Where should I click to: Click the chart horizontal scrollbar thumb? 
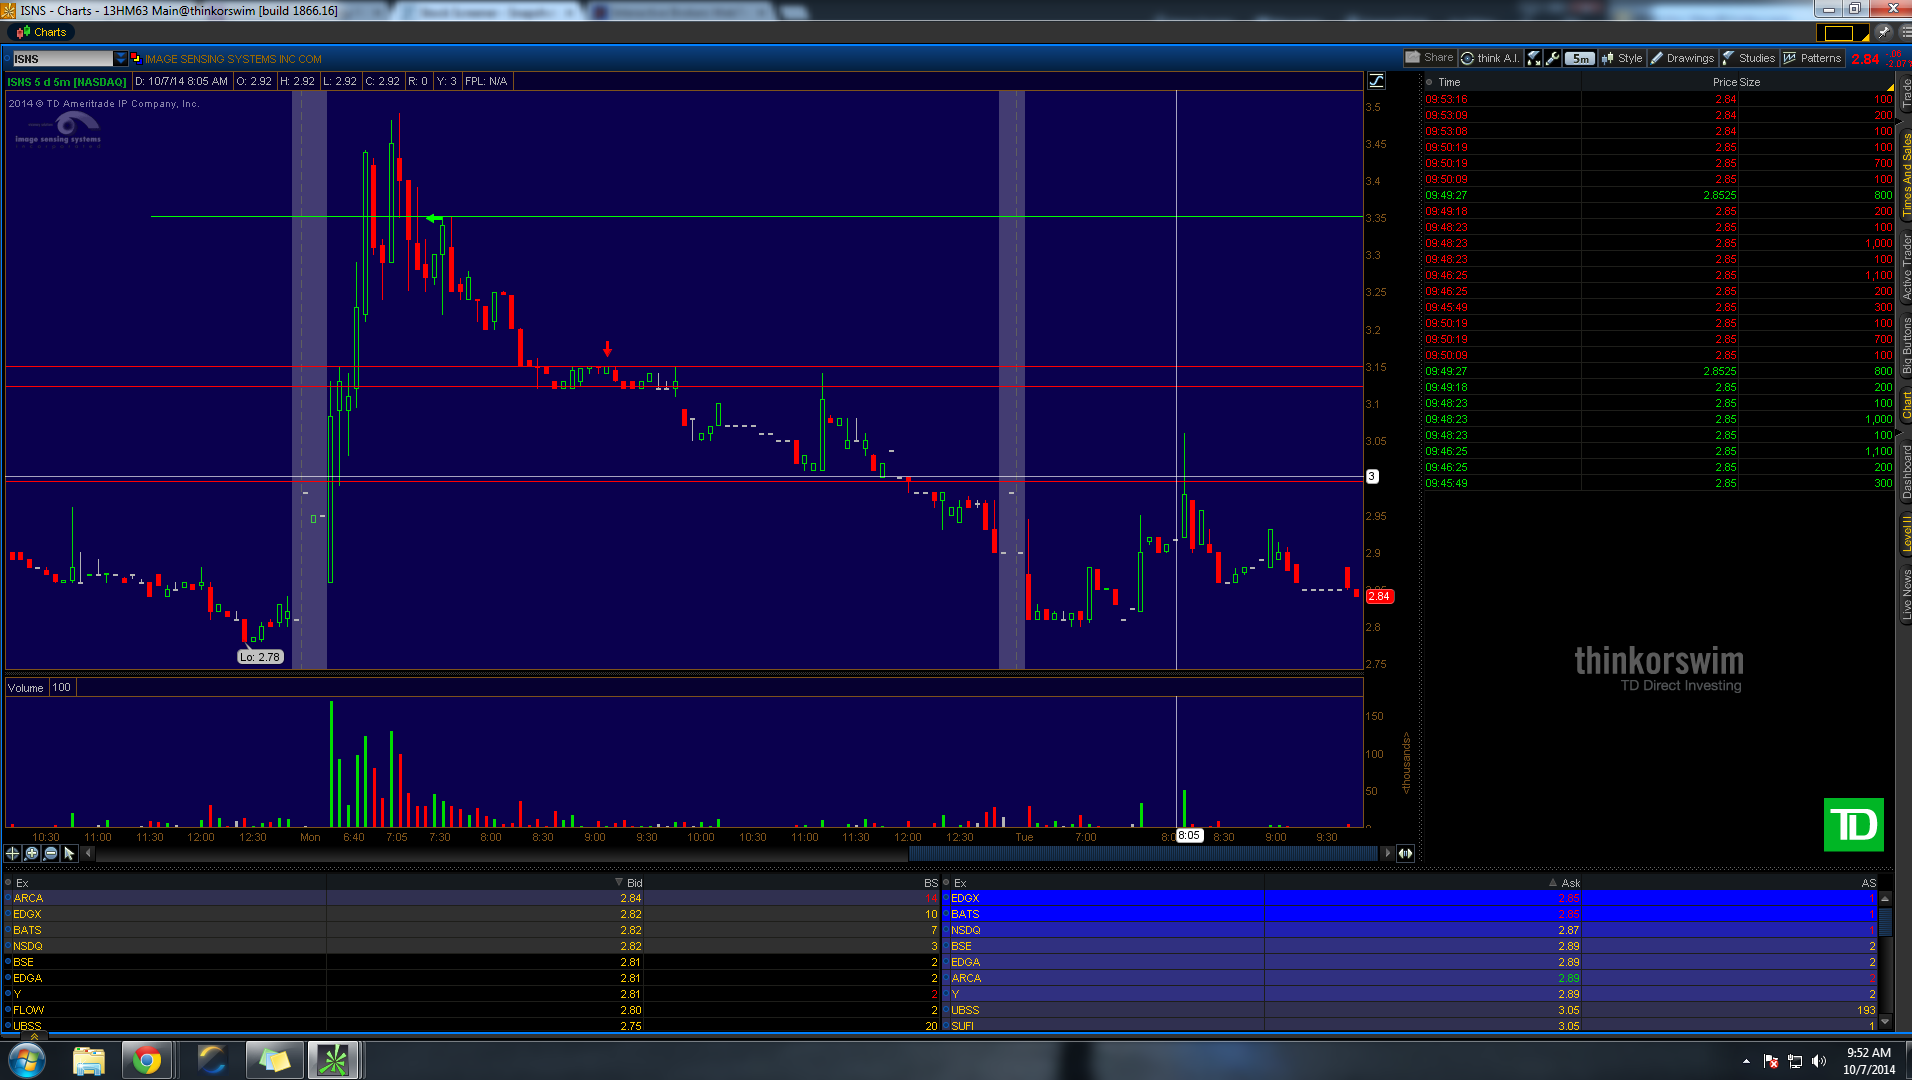click(x=1143, y=853)
